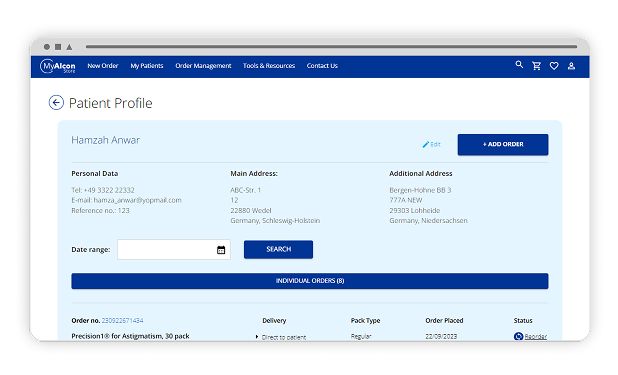
Task: Click the Bergen-Hohne BB 3 line
Action: (x=420, y=190)
